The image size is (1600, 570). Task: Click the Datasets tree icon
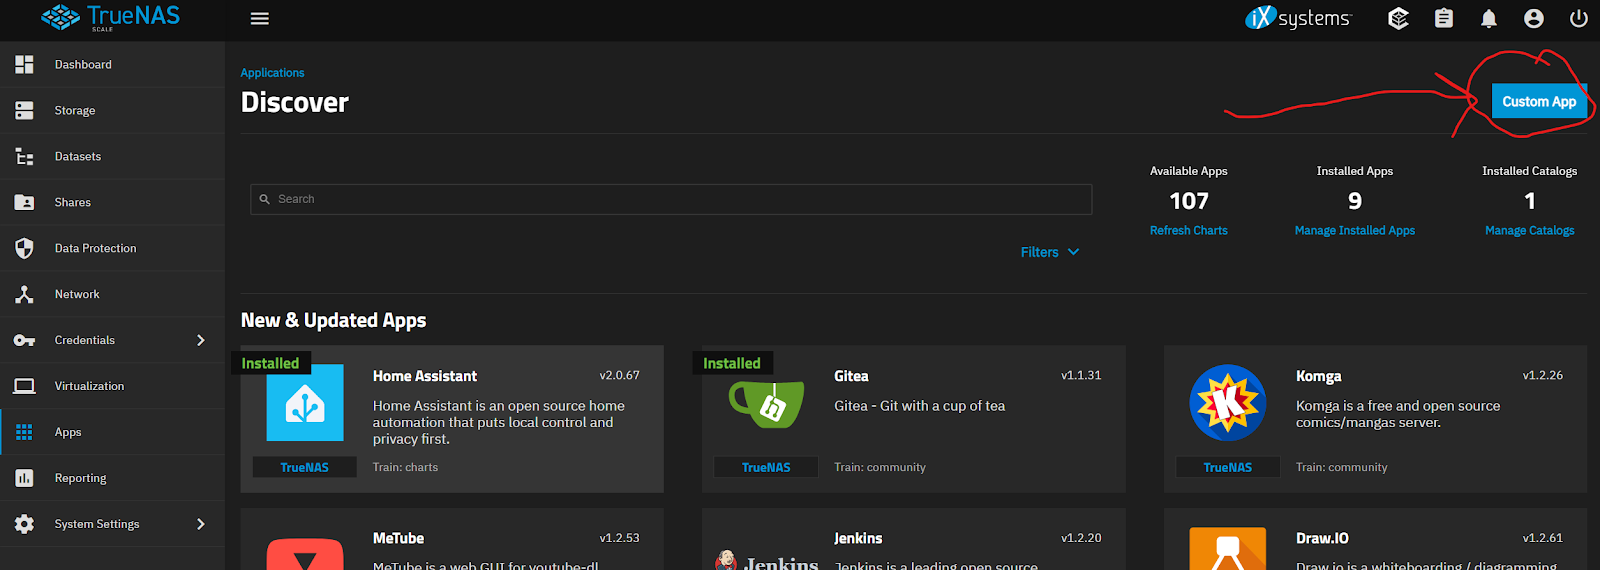[25, 156]
